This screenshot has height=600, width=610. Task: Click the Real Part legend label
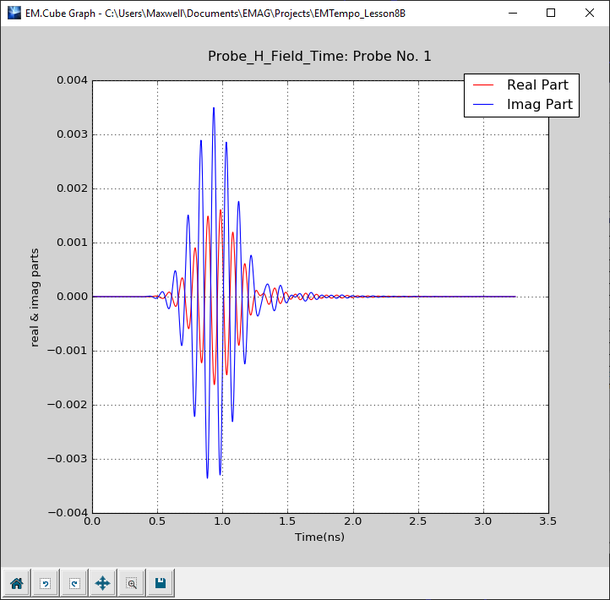[537, 85]
